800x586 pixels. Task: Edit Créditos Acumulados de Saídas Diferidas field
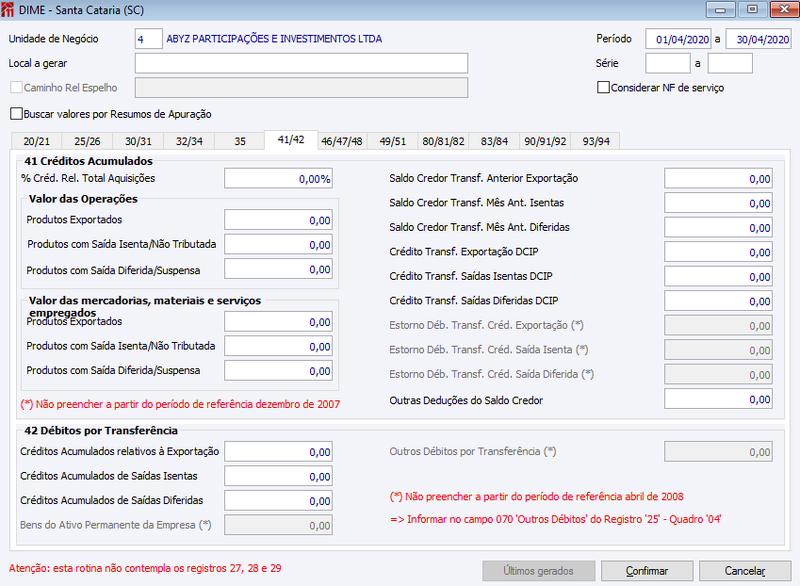(x=279, y=500)
